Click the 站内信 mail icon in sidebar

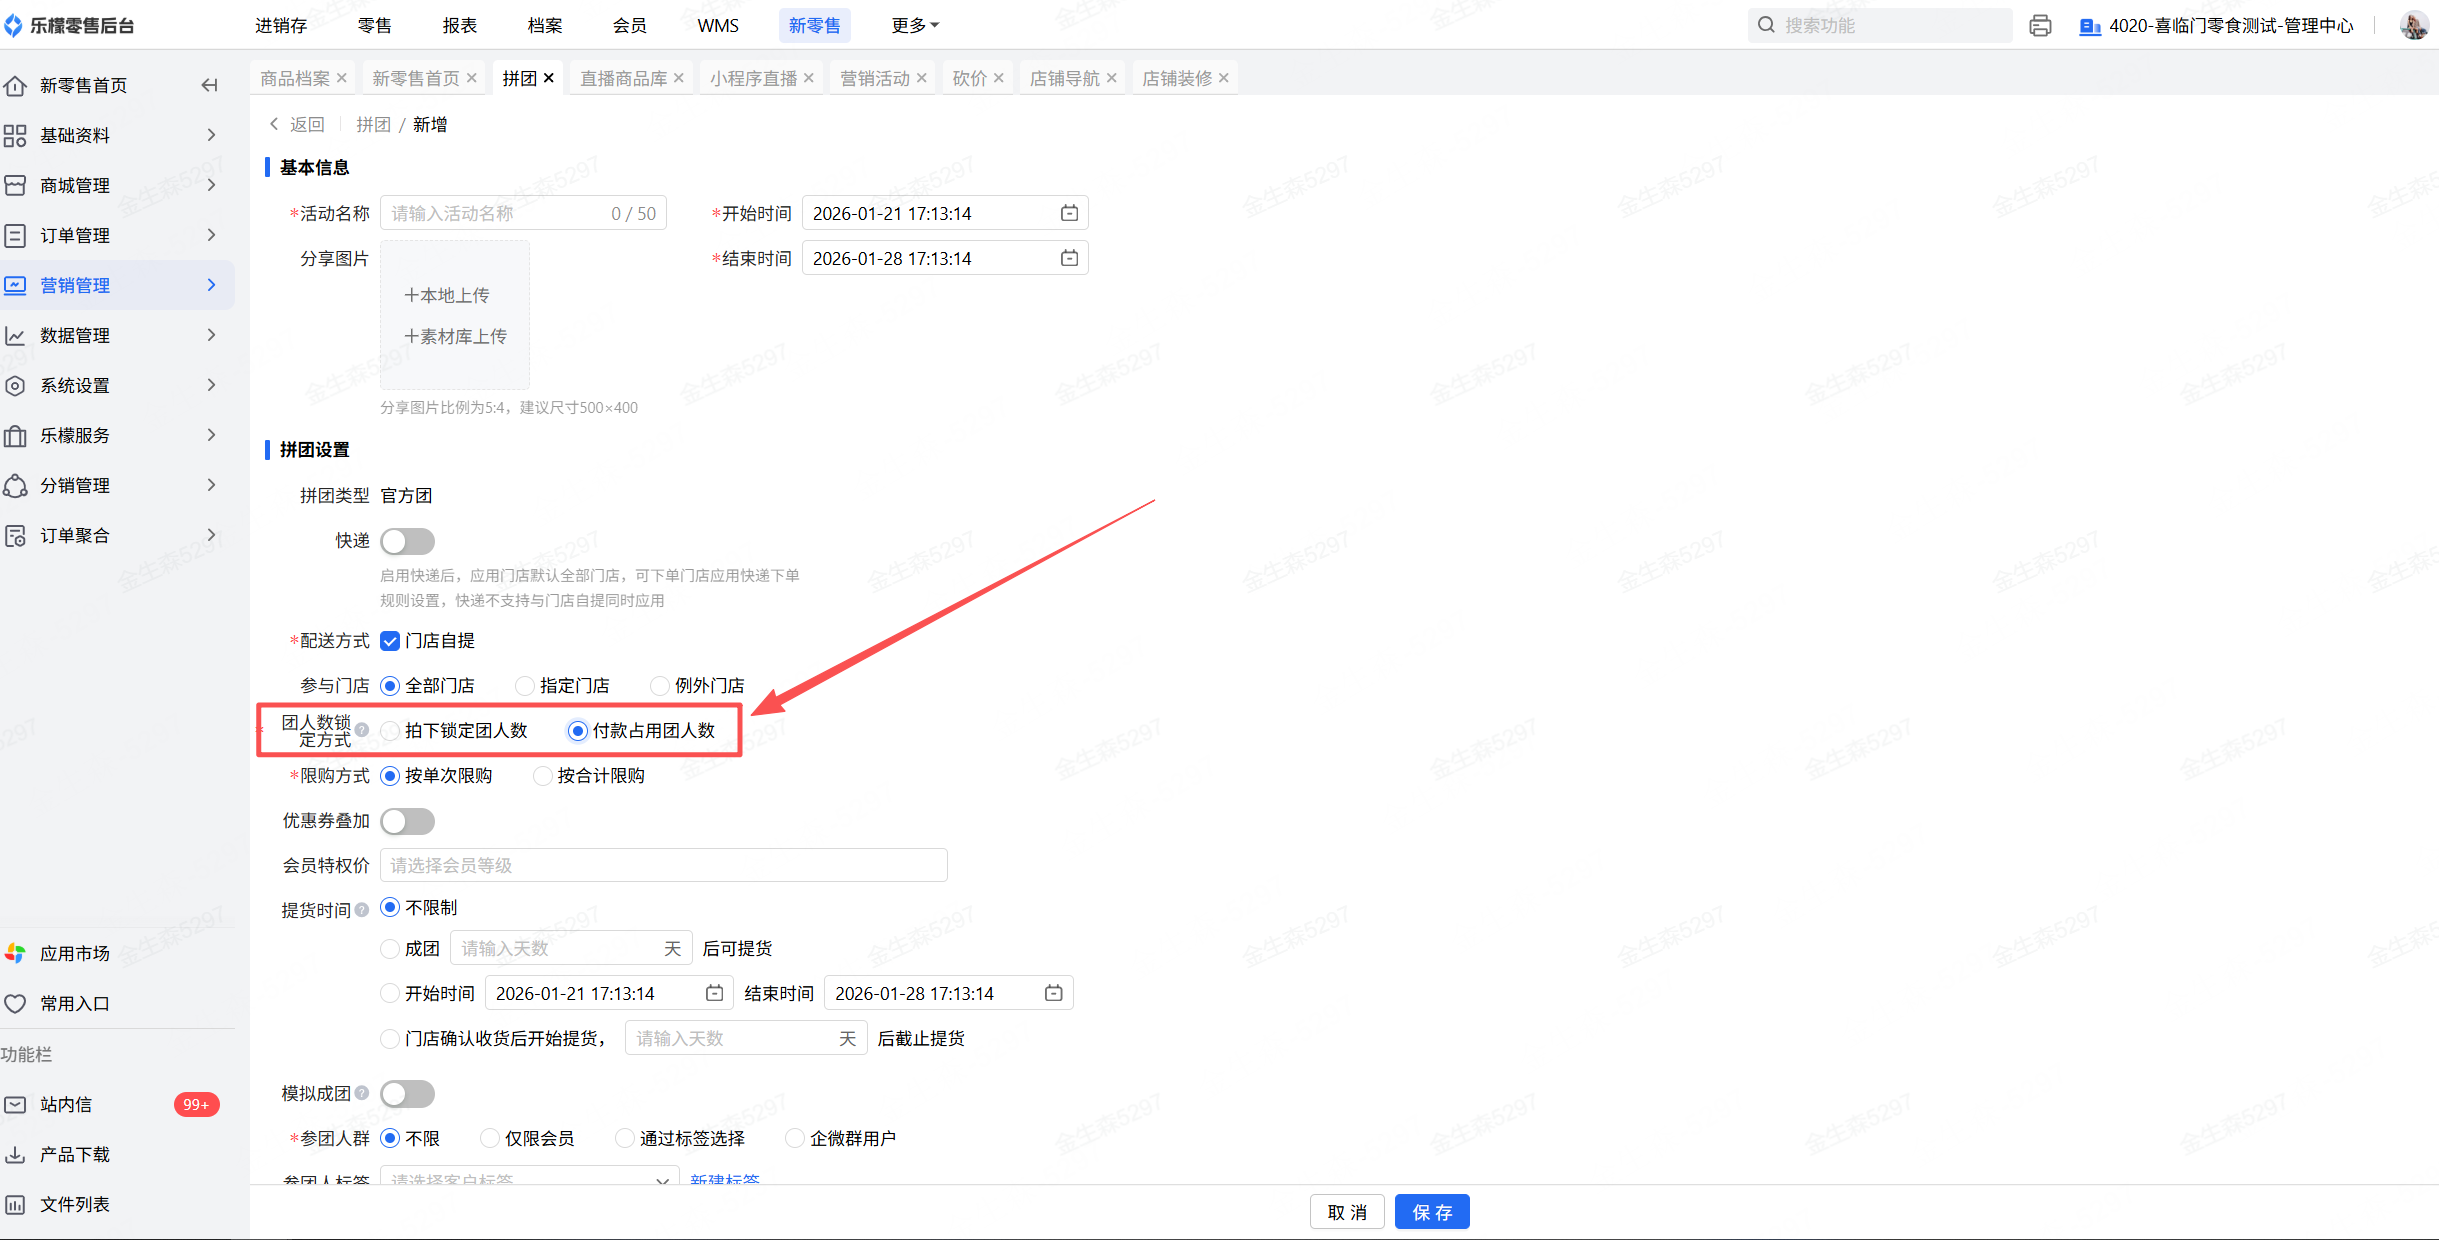(x=16, y=1104)
